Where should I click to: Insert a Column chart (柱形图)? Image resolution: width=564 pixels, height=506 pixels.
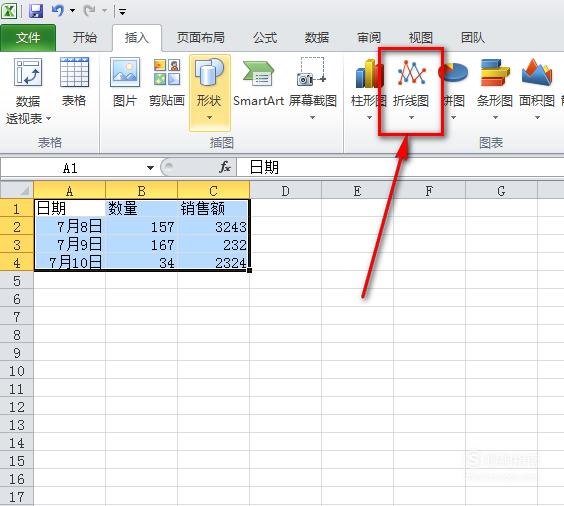click(x=368, y=88)
